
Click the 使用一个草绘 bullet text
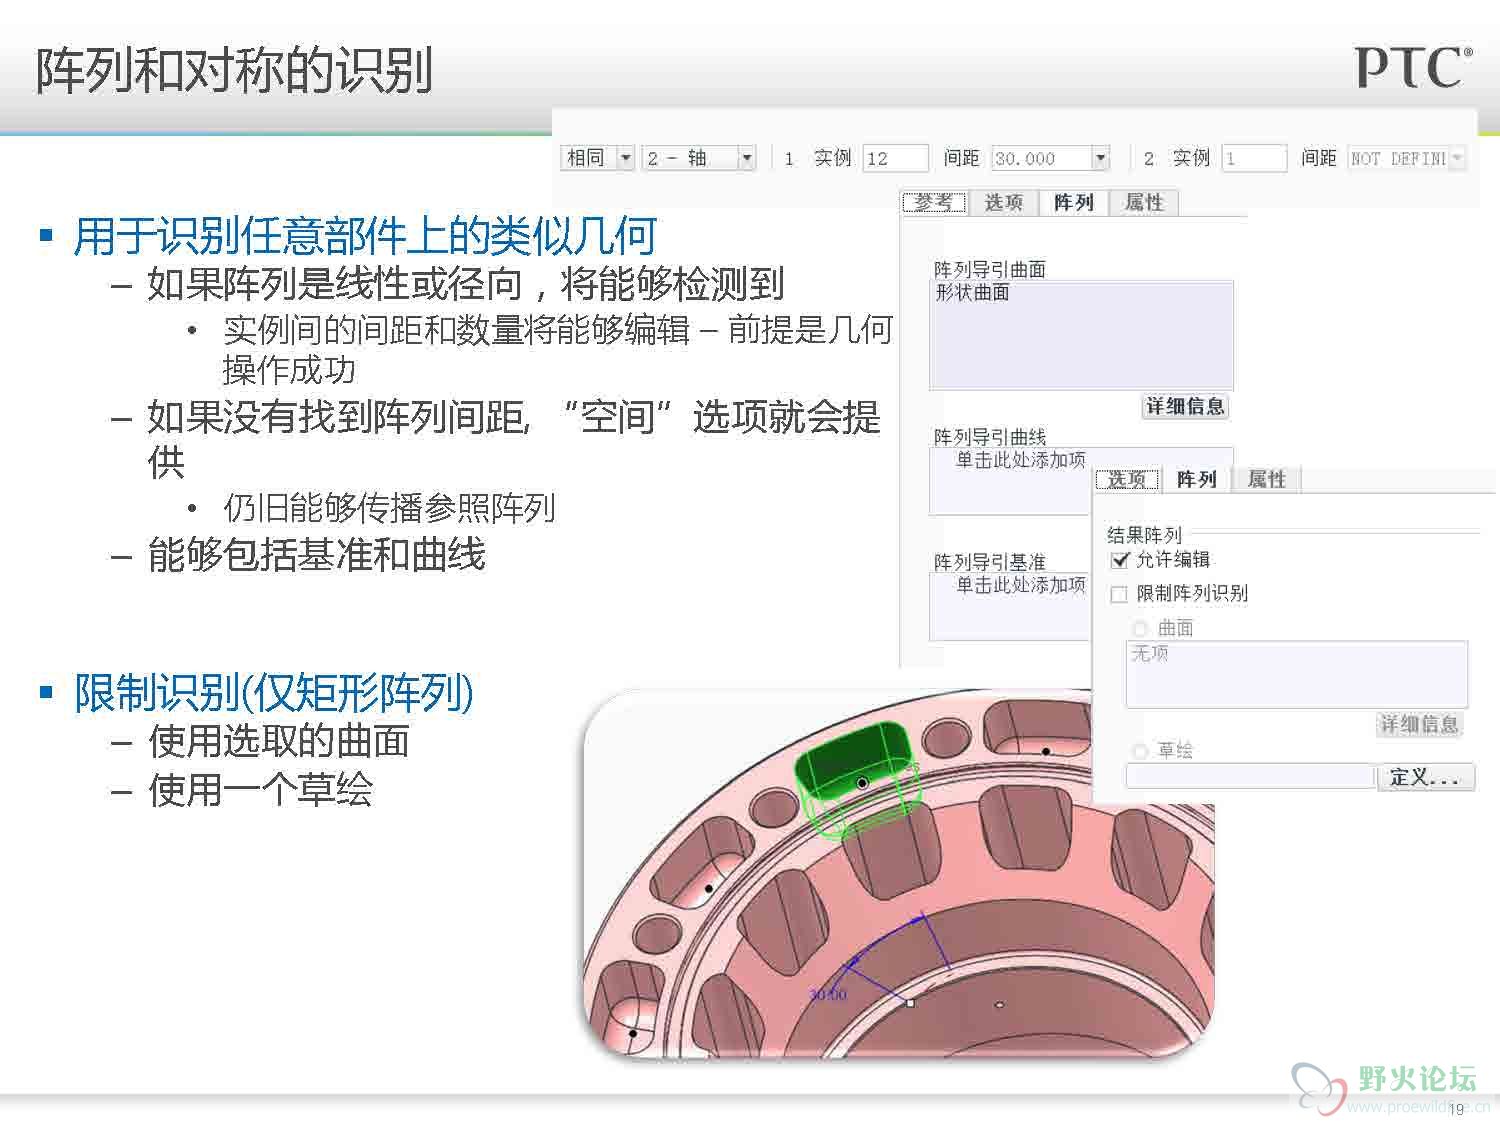click(x=260, y=790)
